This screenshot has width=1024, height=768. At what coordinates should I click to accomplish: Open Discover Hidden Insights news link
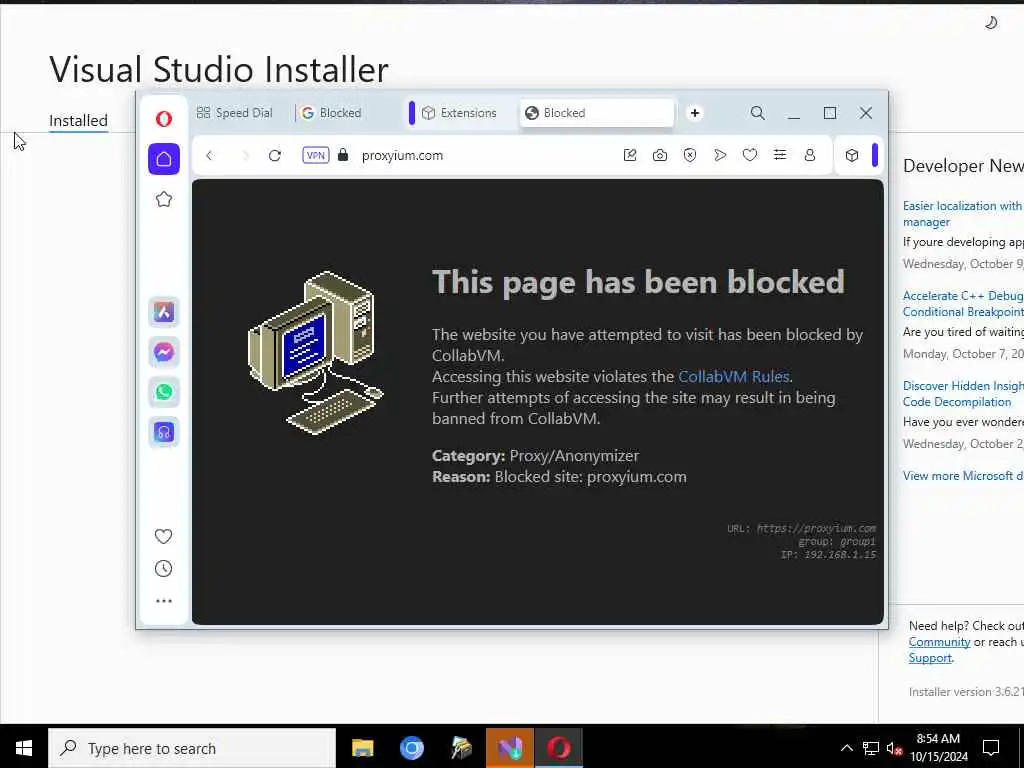[x=963, y=394]
